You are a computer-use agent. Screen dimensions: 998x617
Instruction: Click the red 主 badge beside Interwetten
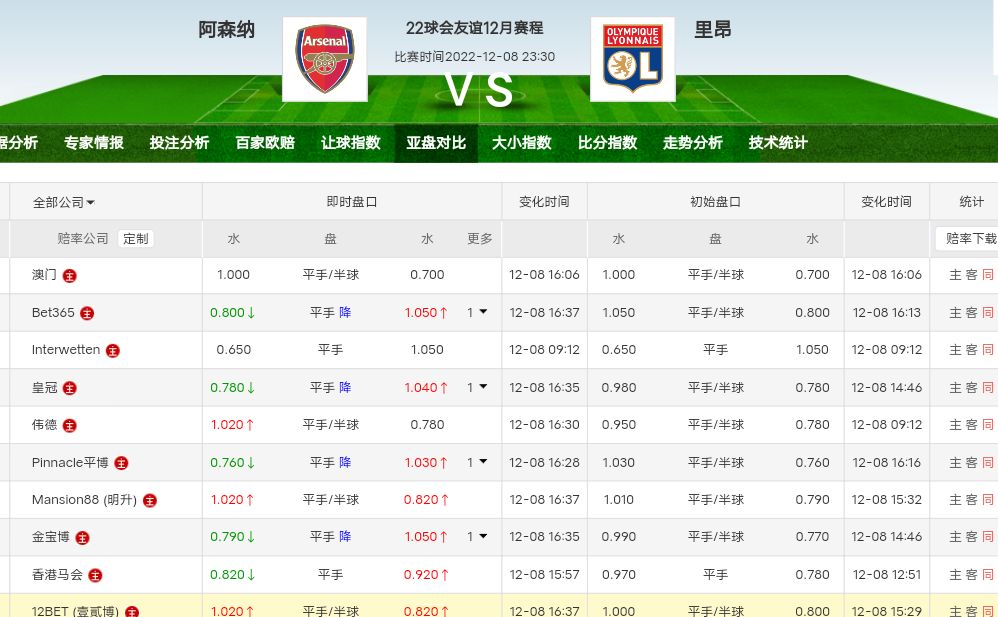pos(113,351)
